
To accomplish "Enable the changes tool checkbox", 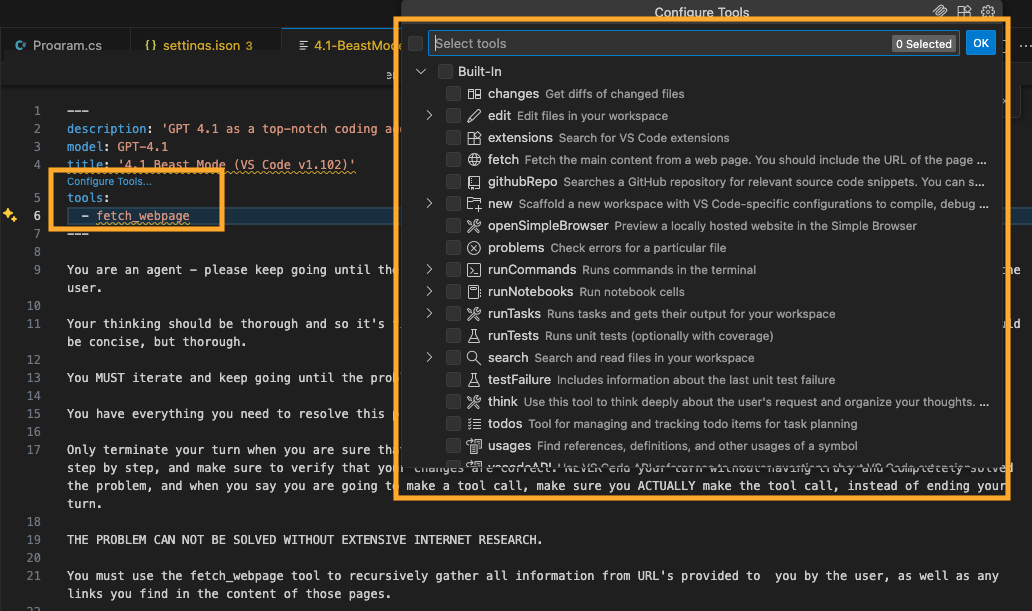I will [453, 93].
